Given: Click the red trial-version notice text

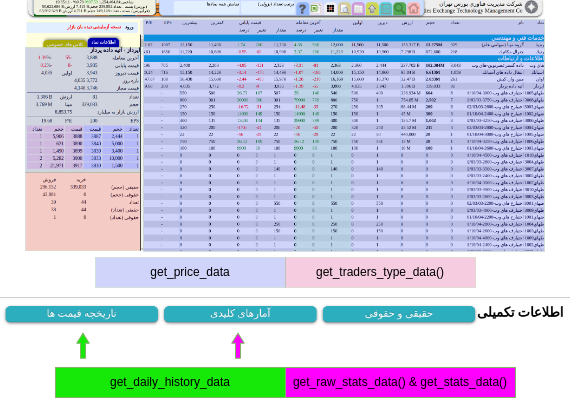Looking at the screenshot, I should (x=94, y=27).
